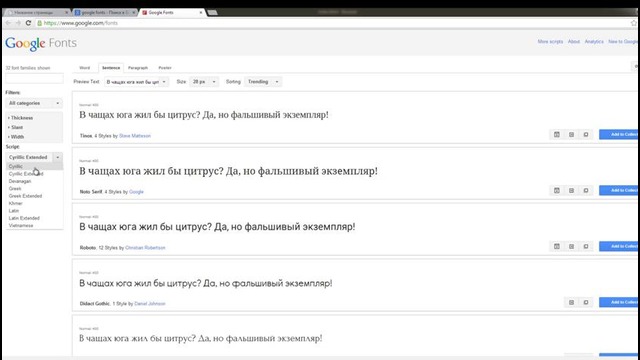Add Tinos to the collection

[619, 134]
